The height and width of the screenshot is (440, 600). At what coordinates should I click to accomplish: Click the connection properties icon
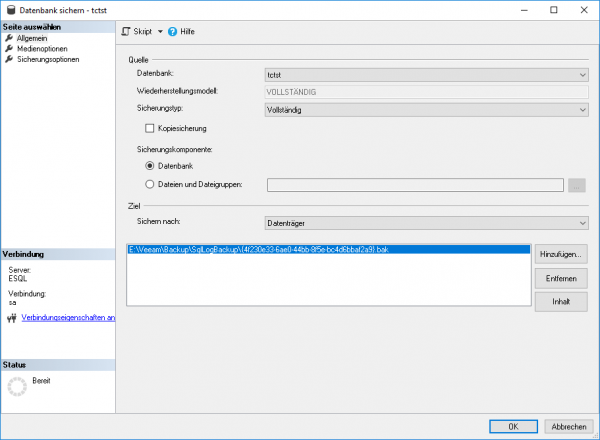click(x=11, y=319)
